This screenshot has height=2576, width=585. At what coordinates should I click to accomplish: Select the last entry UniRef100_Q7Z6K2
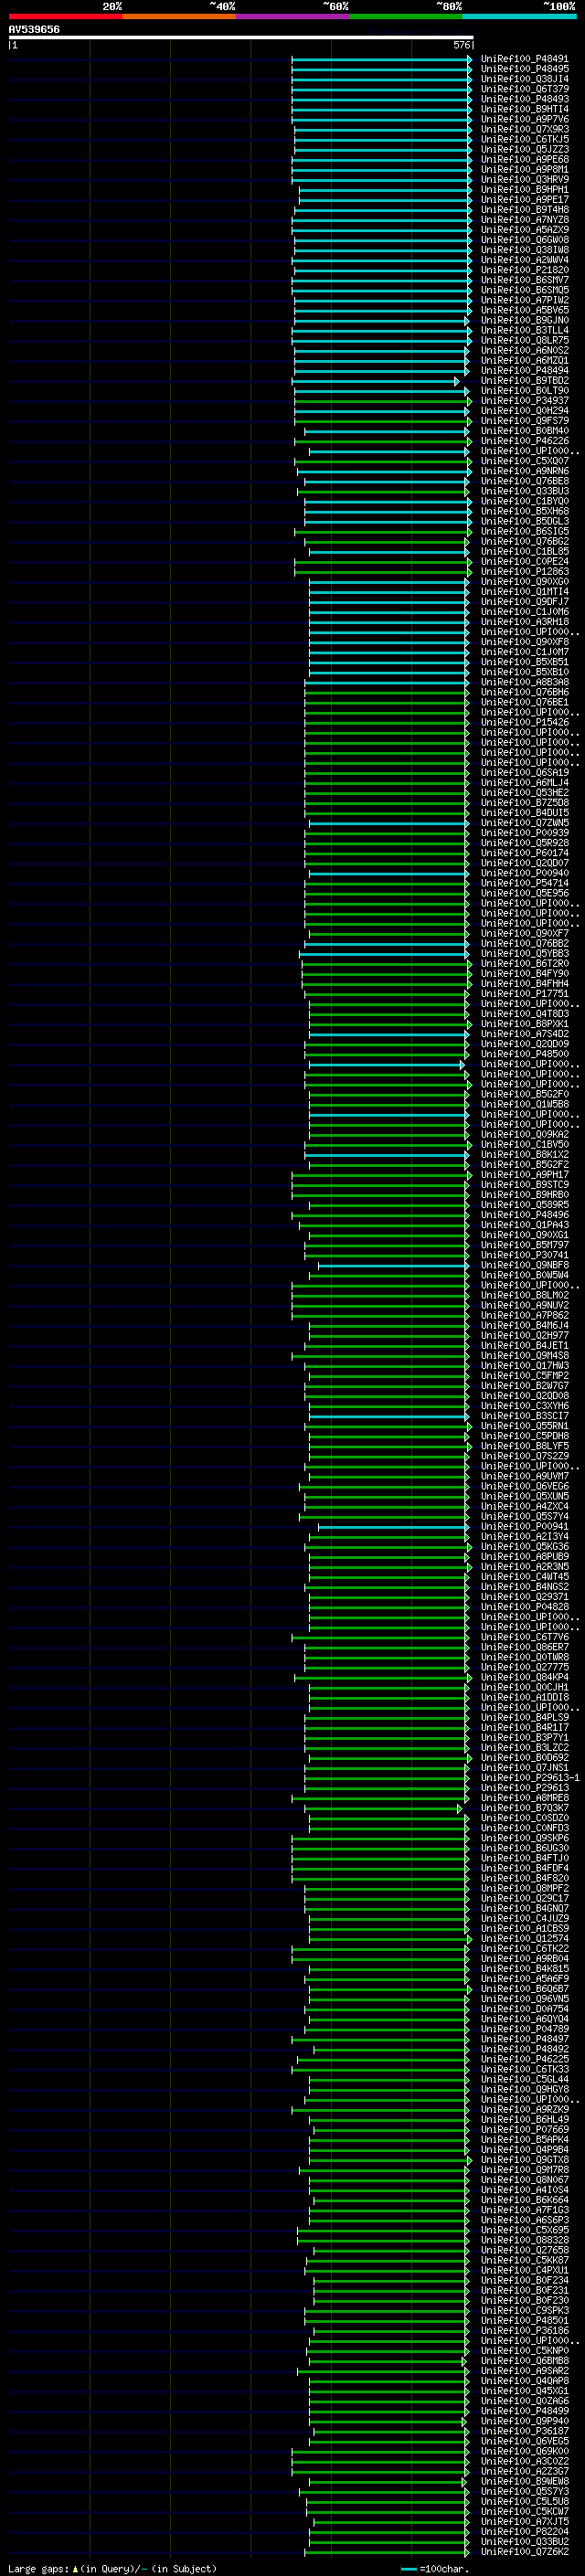tap(525, 2552)
